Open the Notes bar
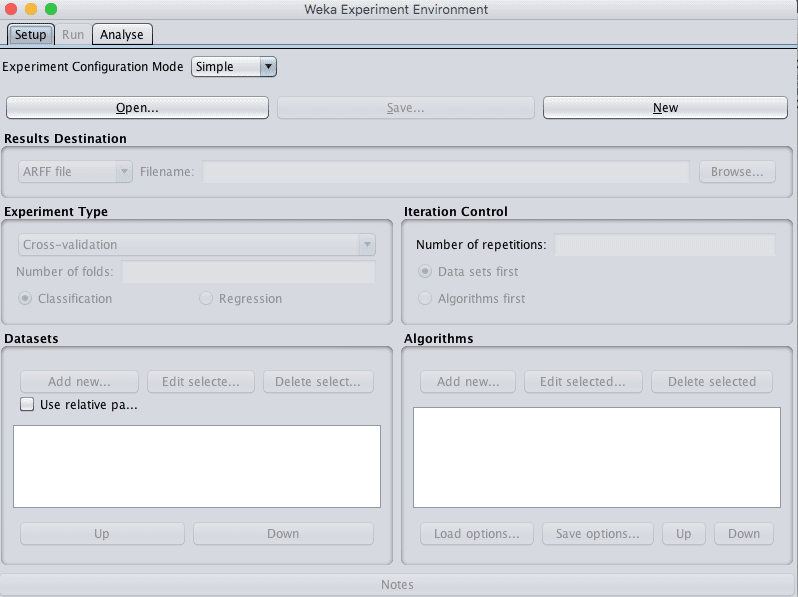798x597 pixels. [397, 584]
